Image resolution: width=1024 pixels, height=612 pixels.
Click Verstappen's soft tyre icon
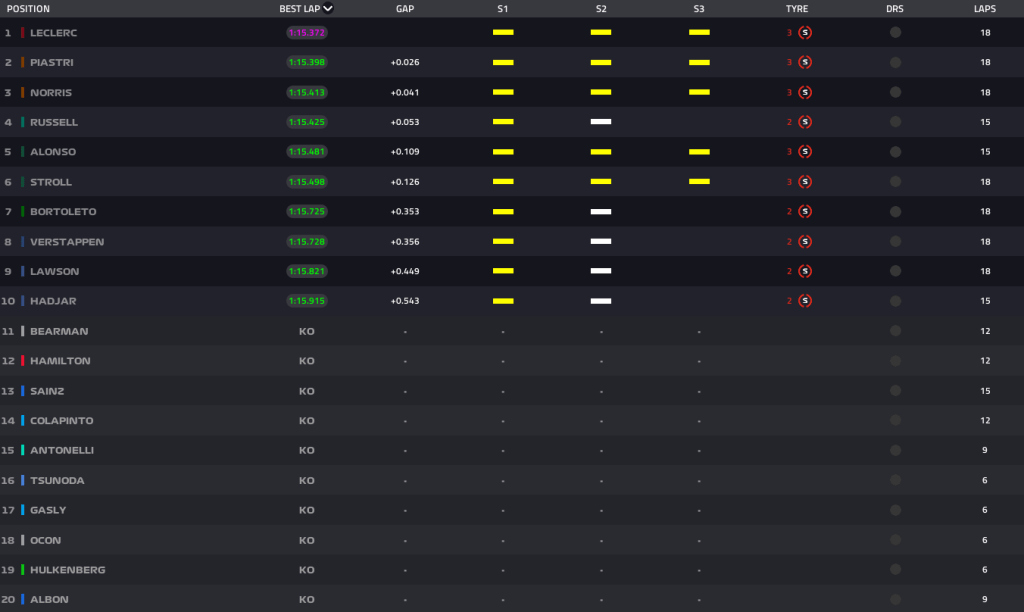point(805,242)
